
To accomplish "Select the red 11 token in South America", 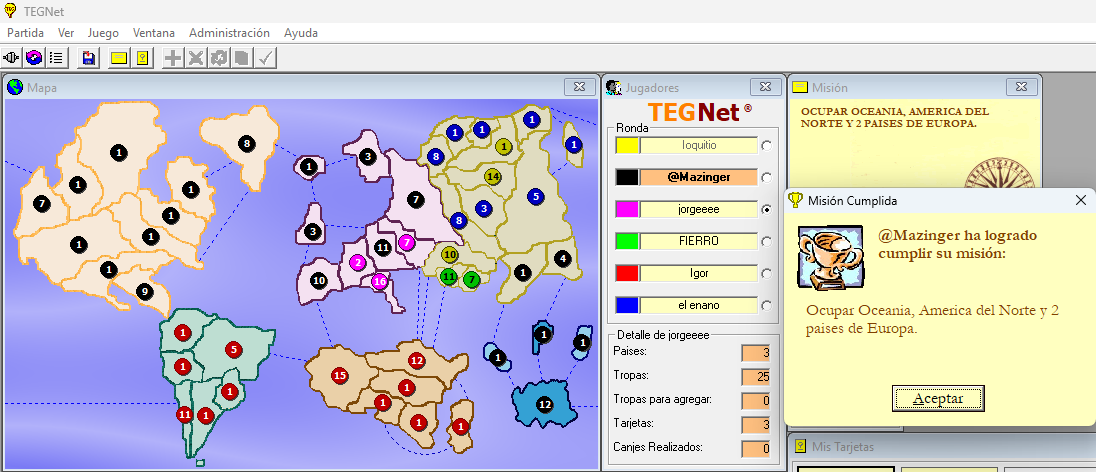I will point(185,414).
